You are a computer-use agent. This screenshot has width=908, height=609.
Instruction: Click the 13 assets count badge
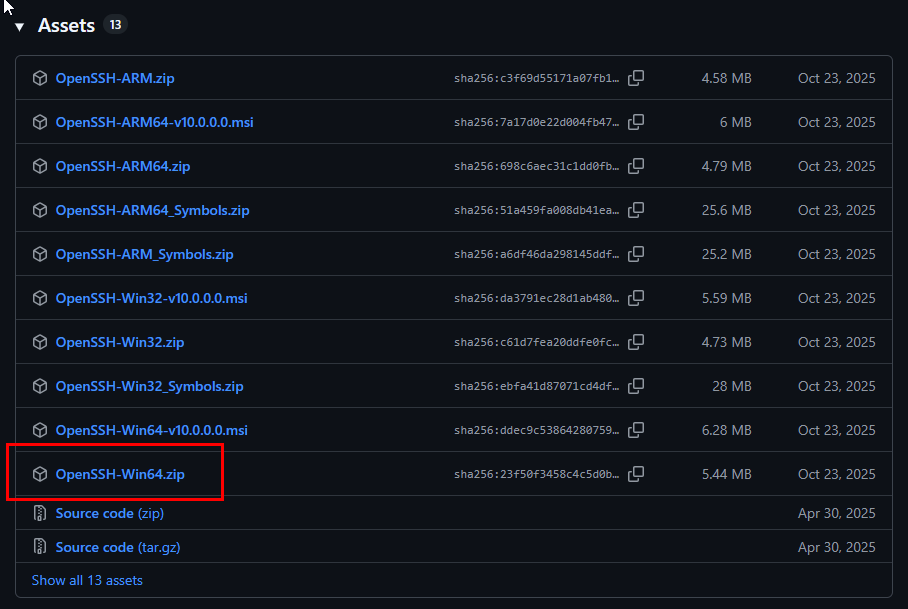[115, 25]
